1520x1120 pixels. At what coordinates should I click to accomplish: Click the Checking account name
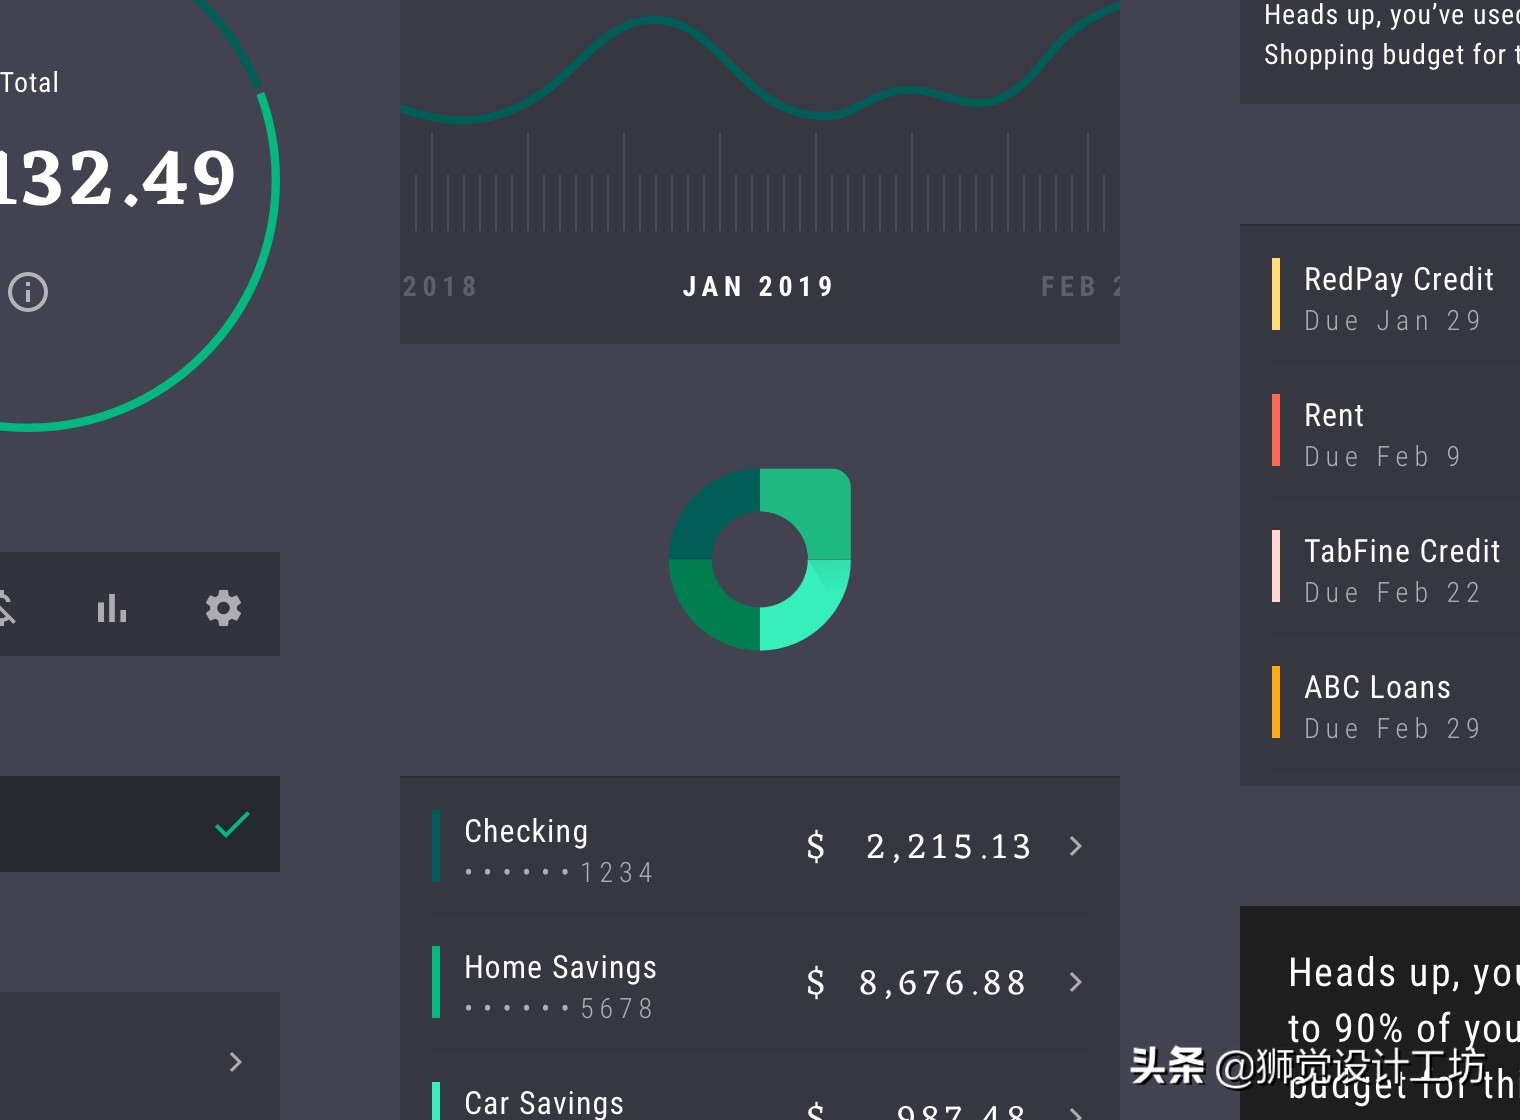(x=526, y=831)
